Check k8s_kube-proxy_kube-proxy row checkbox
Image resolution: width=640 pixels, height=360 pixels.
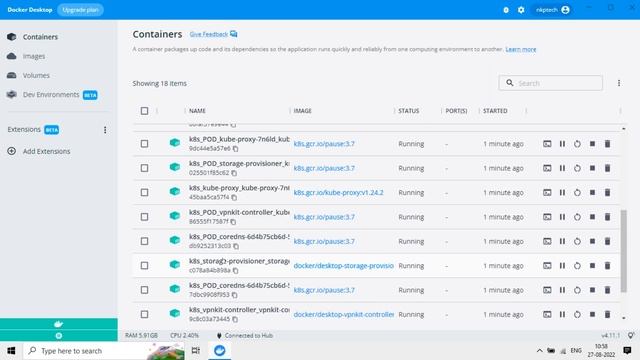click(x=144, y=192)
